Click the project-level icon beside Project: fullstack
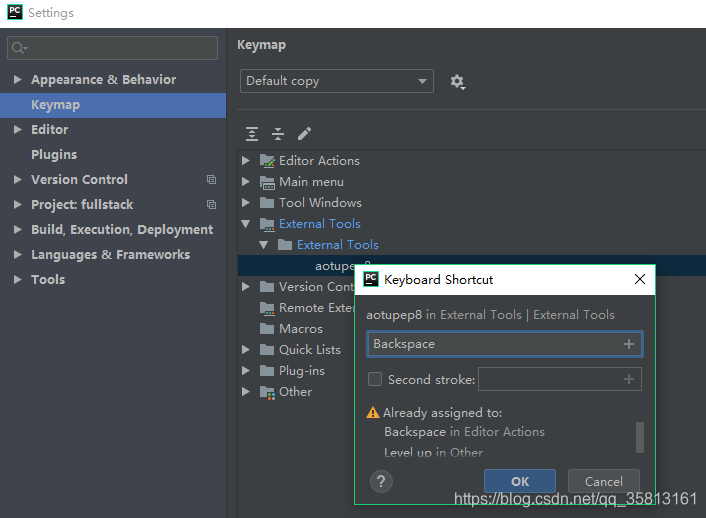The image size is (706, 518). 211,204
